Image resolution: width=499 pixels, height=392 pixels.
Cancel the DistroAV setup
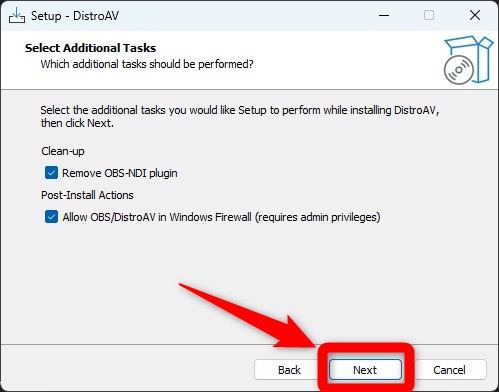point(449,369)
